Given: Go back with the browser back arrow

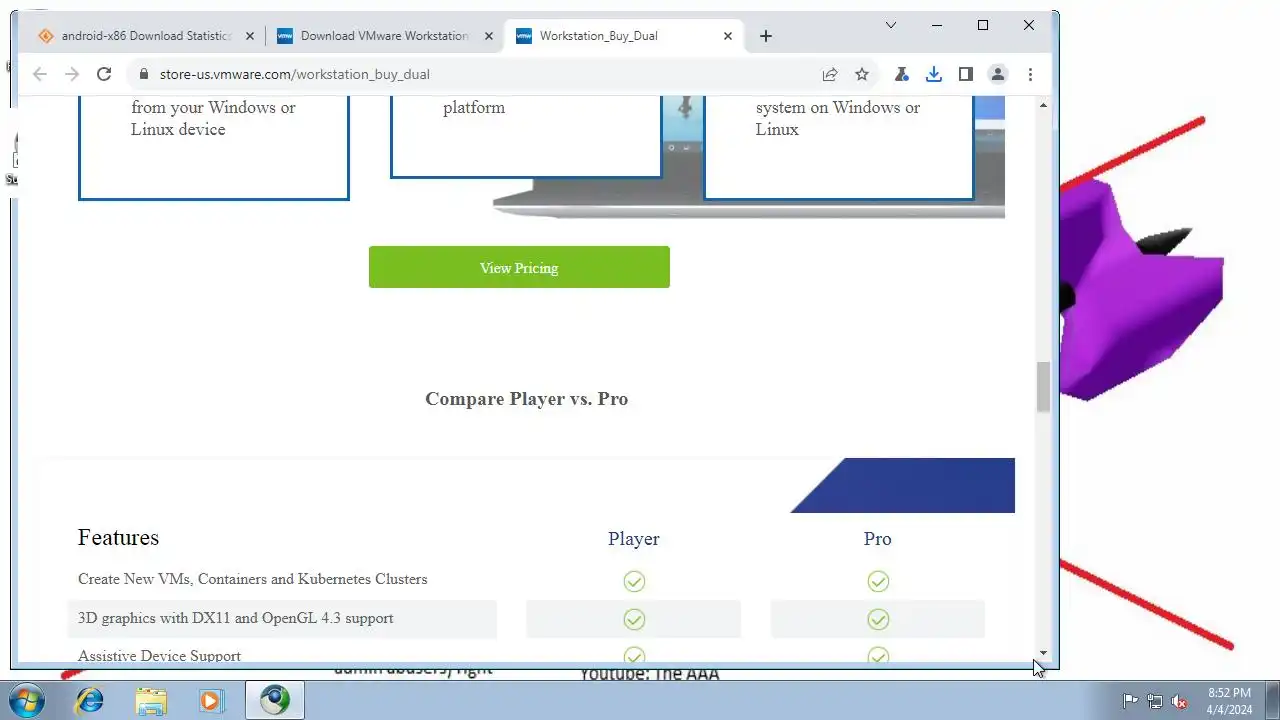Looking at the screenshot, I should click(x=40, y=74).
